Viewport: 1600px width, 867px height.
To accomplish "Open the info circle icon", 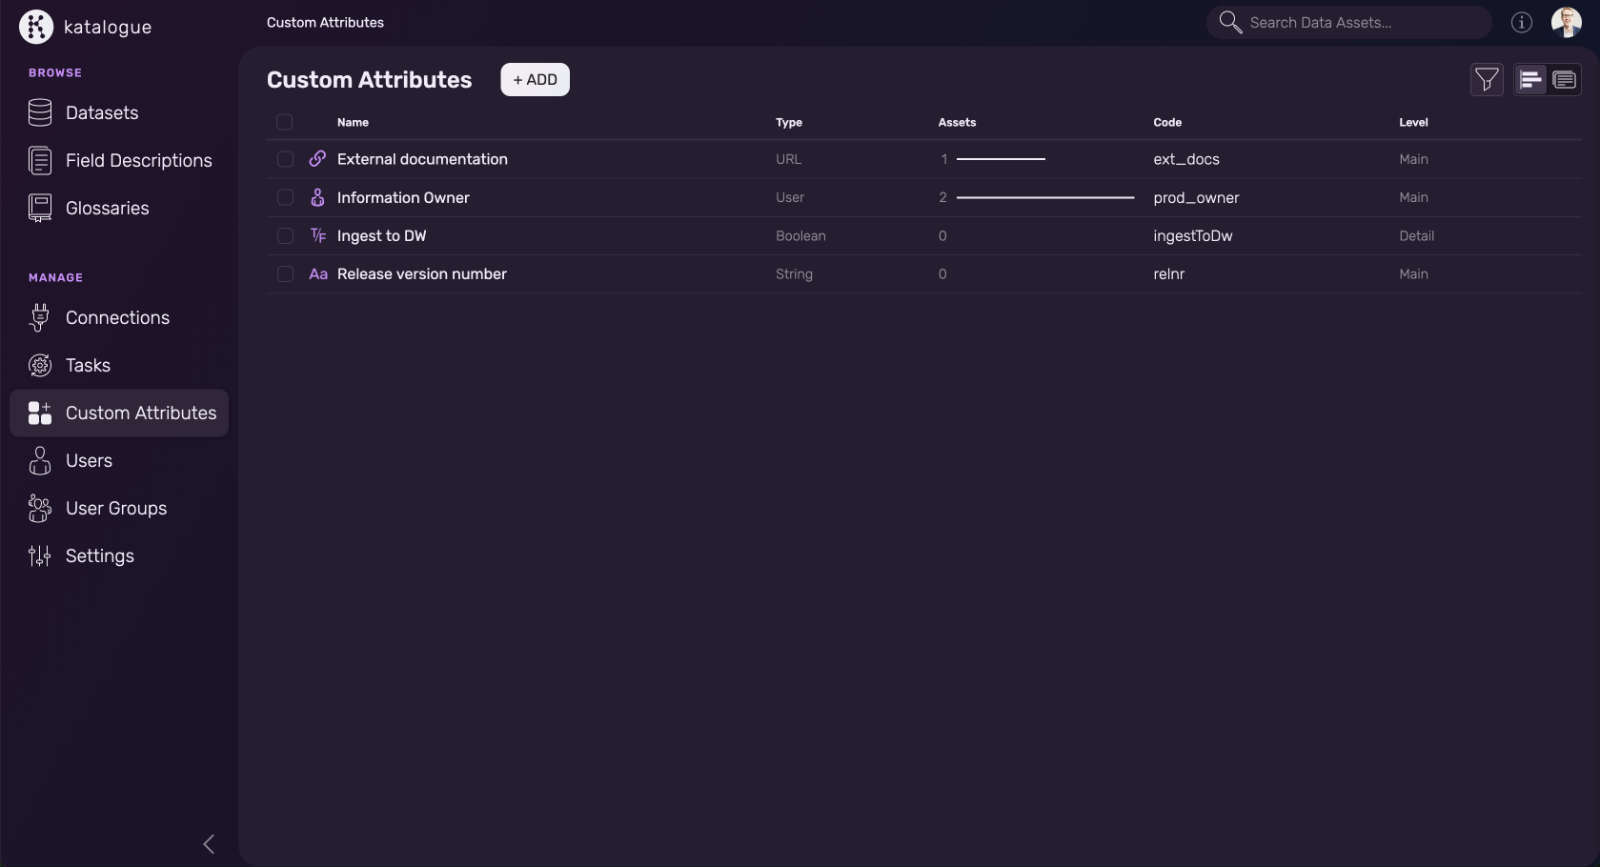I will pyautogui.click(x=1521, y=22).
